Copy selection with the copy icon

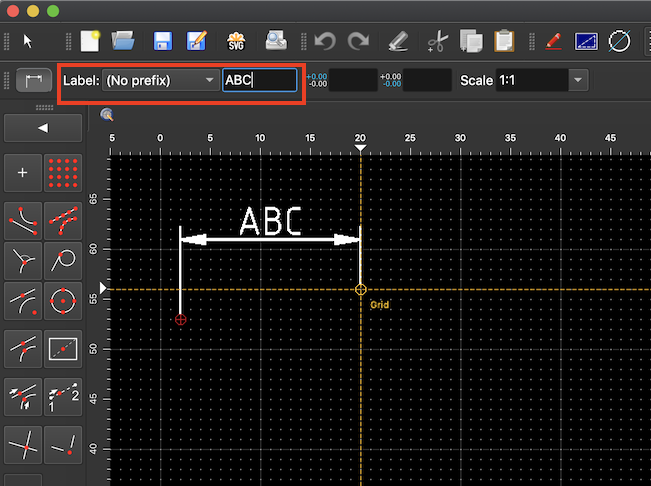(x=471, y=41)
